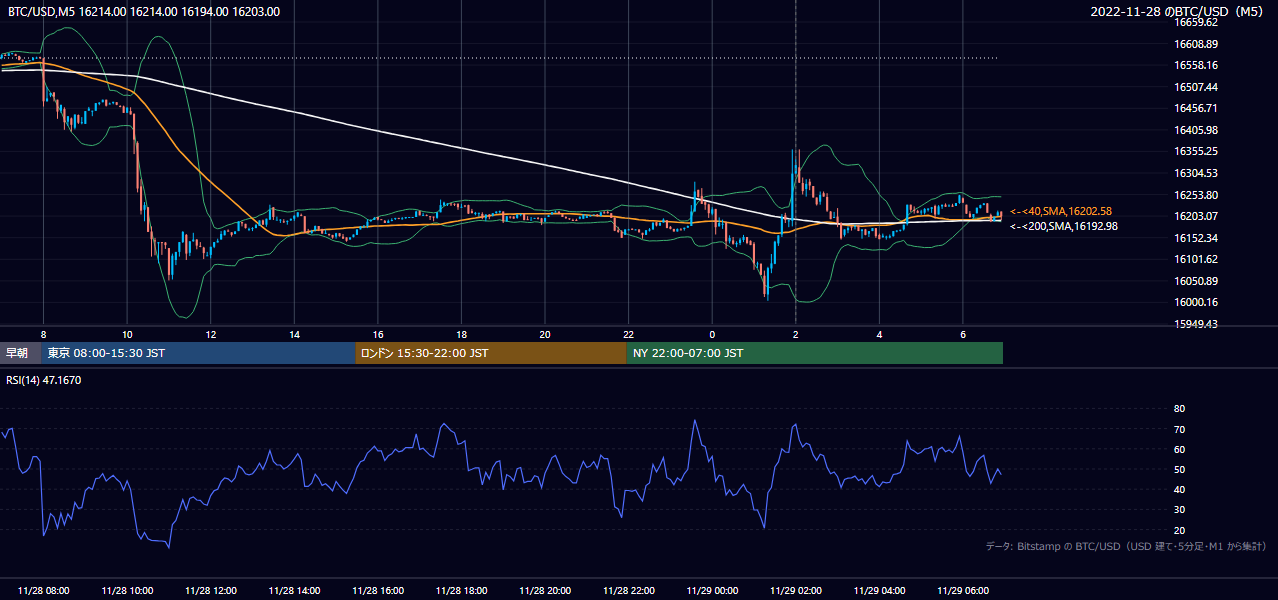Click hour label 8 under price chart
This screenshot has width=1278, height=600.
(43, 333)
